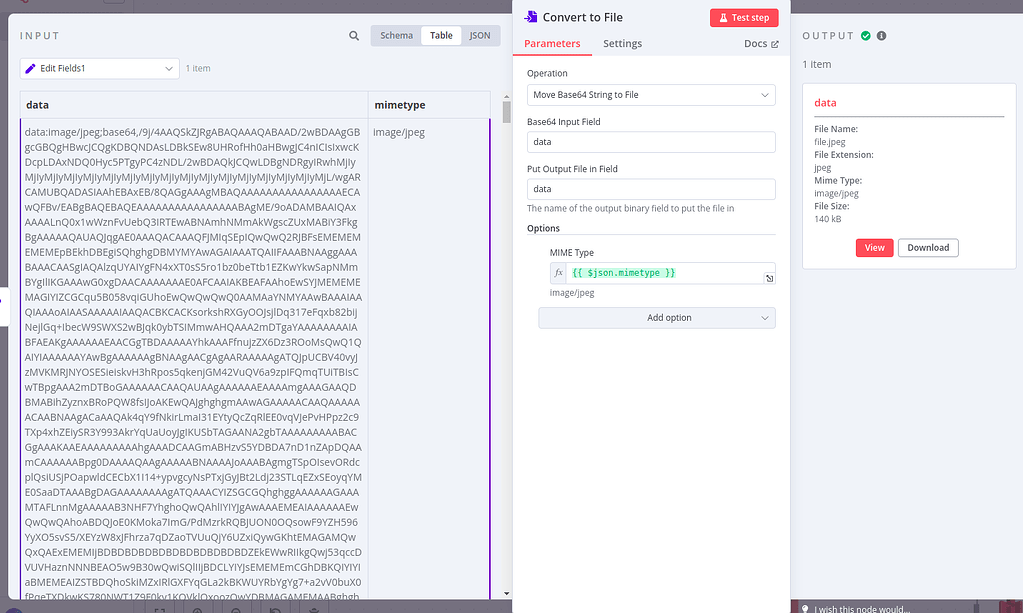Open the Operation dropdown

tap(651, 94)
